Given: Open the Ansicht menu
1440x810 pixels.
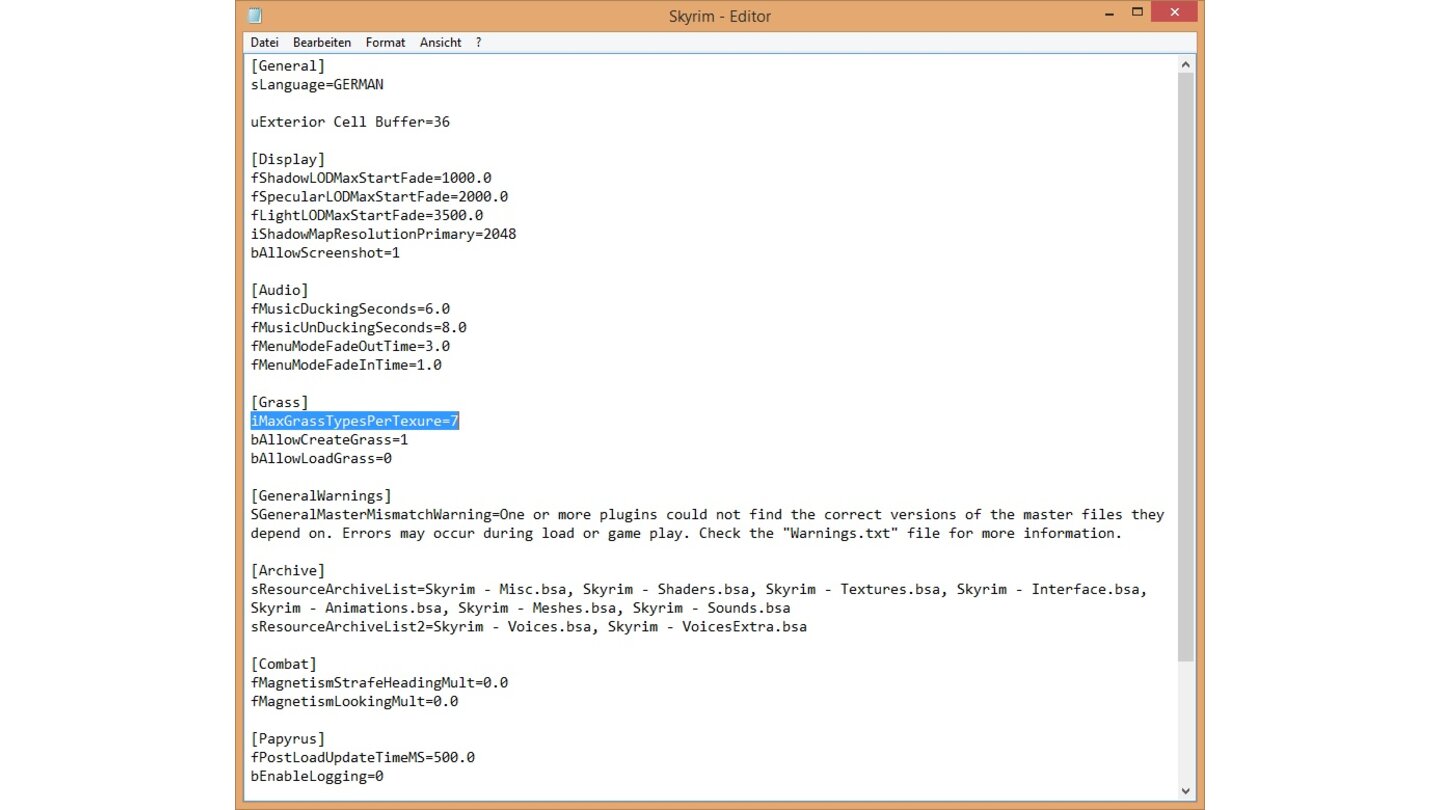Looking at the screenshot, I should (440, 43).
